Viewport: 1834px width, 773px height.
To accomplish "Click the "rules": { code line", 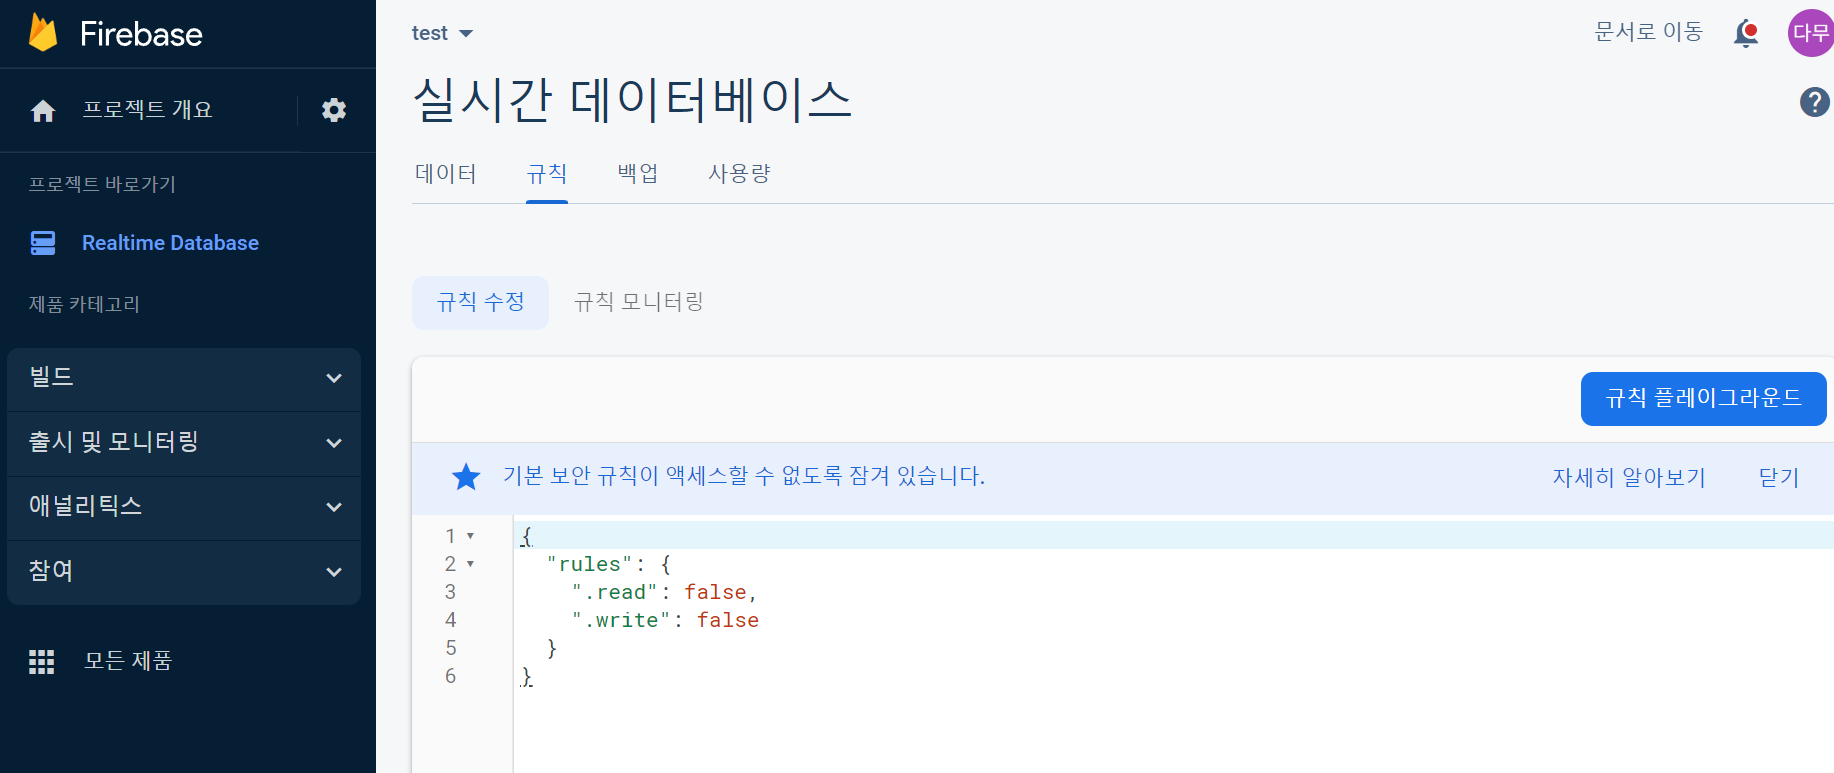I will click(609, 565).
